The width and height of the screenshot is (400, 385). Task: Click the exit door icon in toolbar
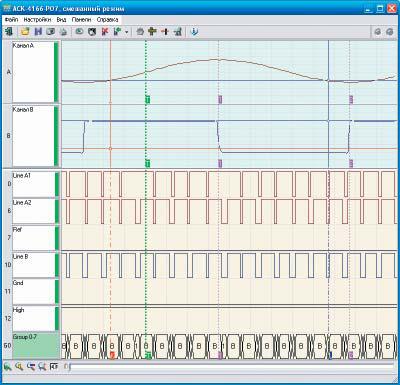[x=9, y=32]
